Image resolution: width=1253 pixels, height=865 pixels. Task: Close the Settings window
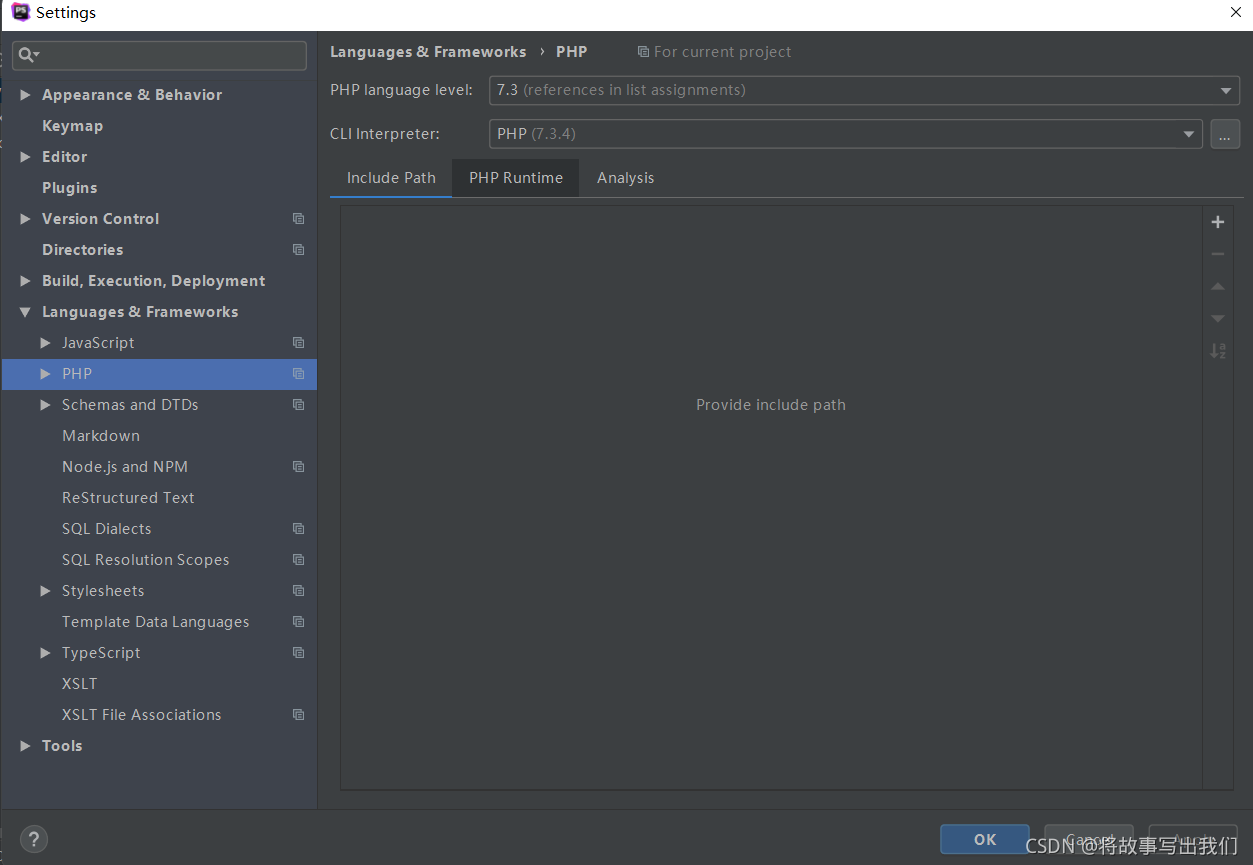1236,12
